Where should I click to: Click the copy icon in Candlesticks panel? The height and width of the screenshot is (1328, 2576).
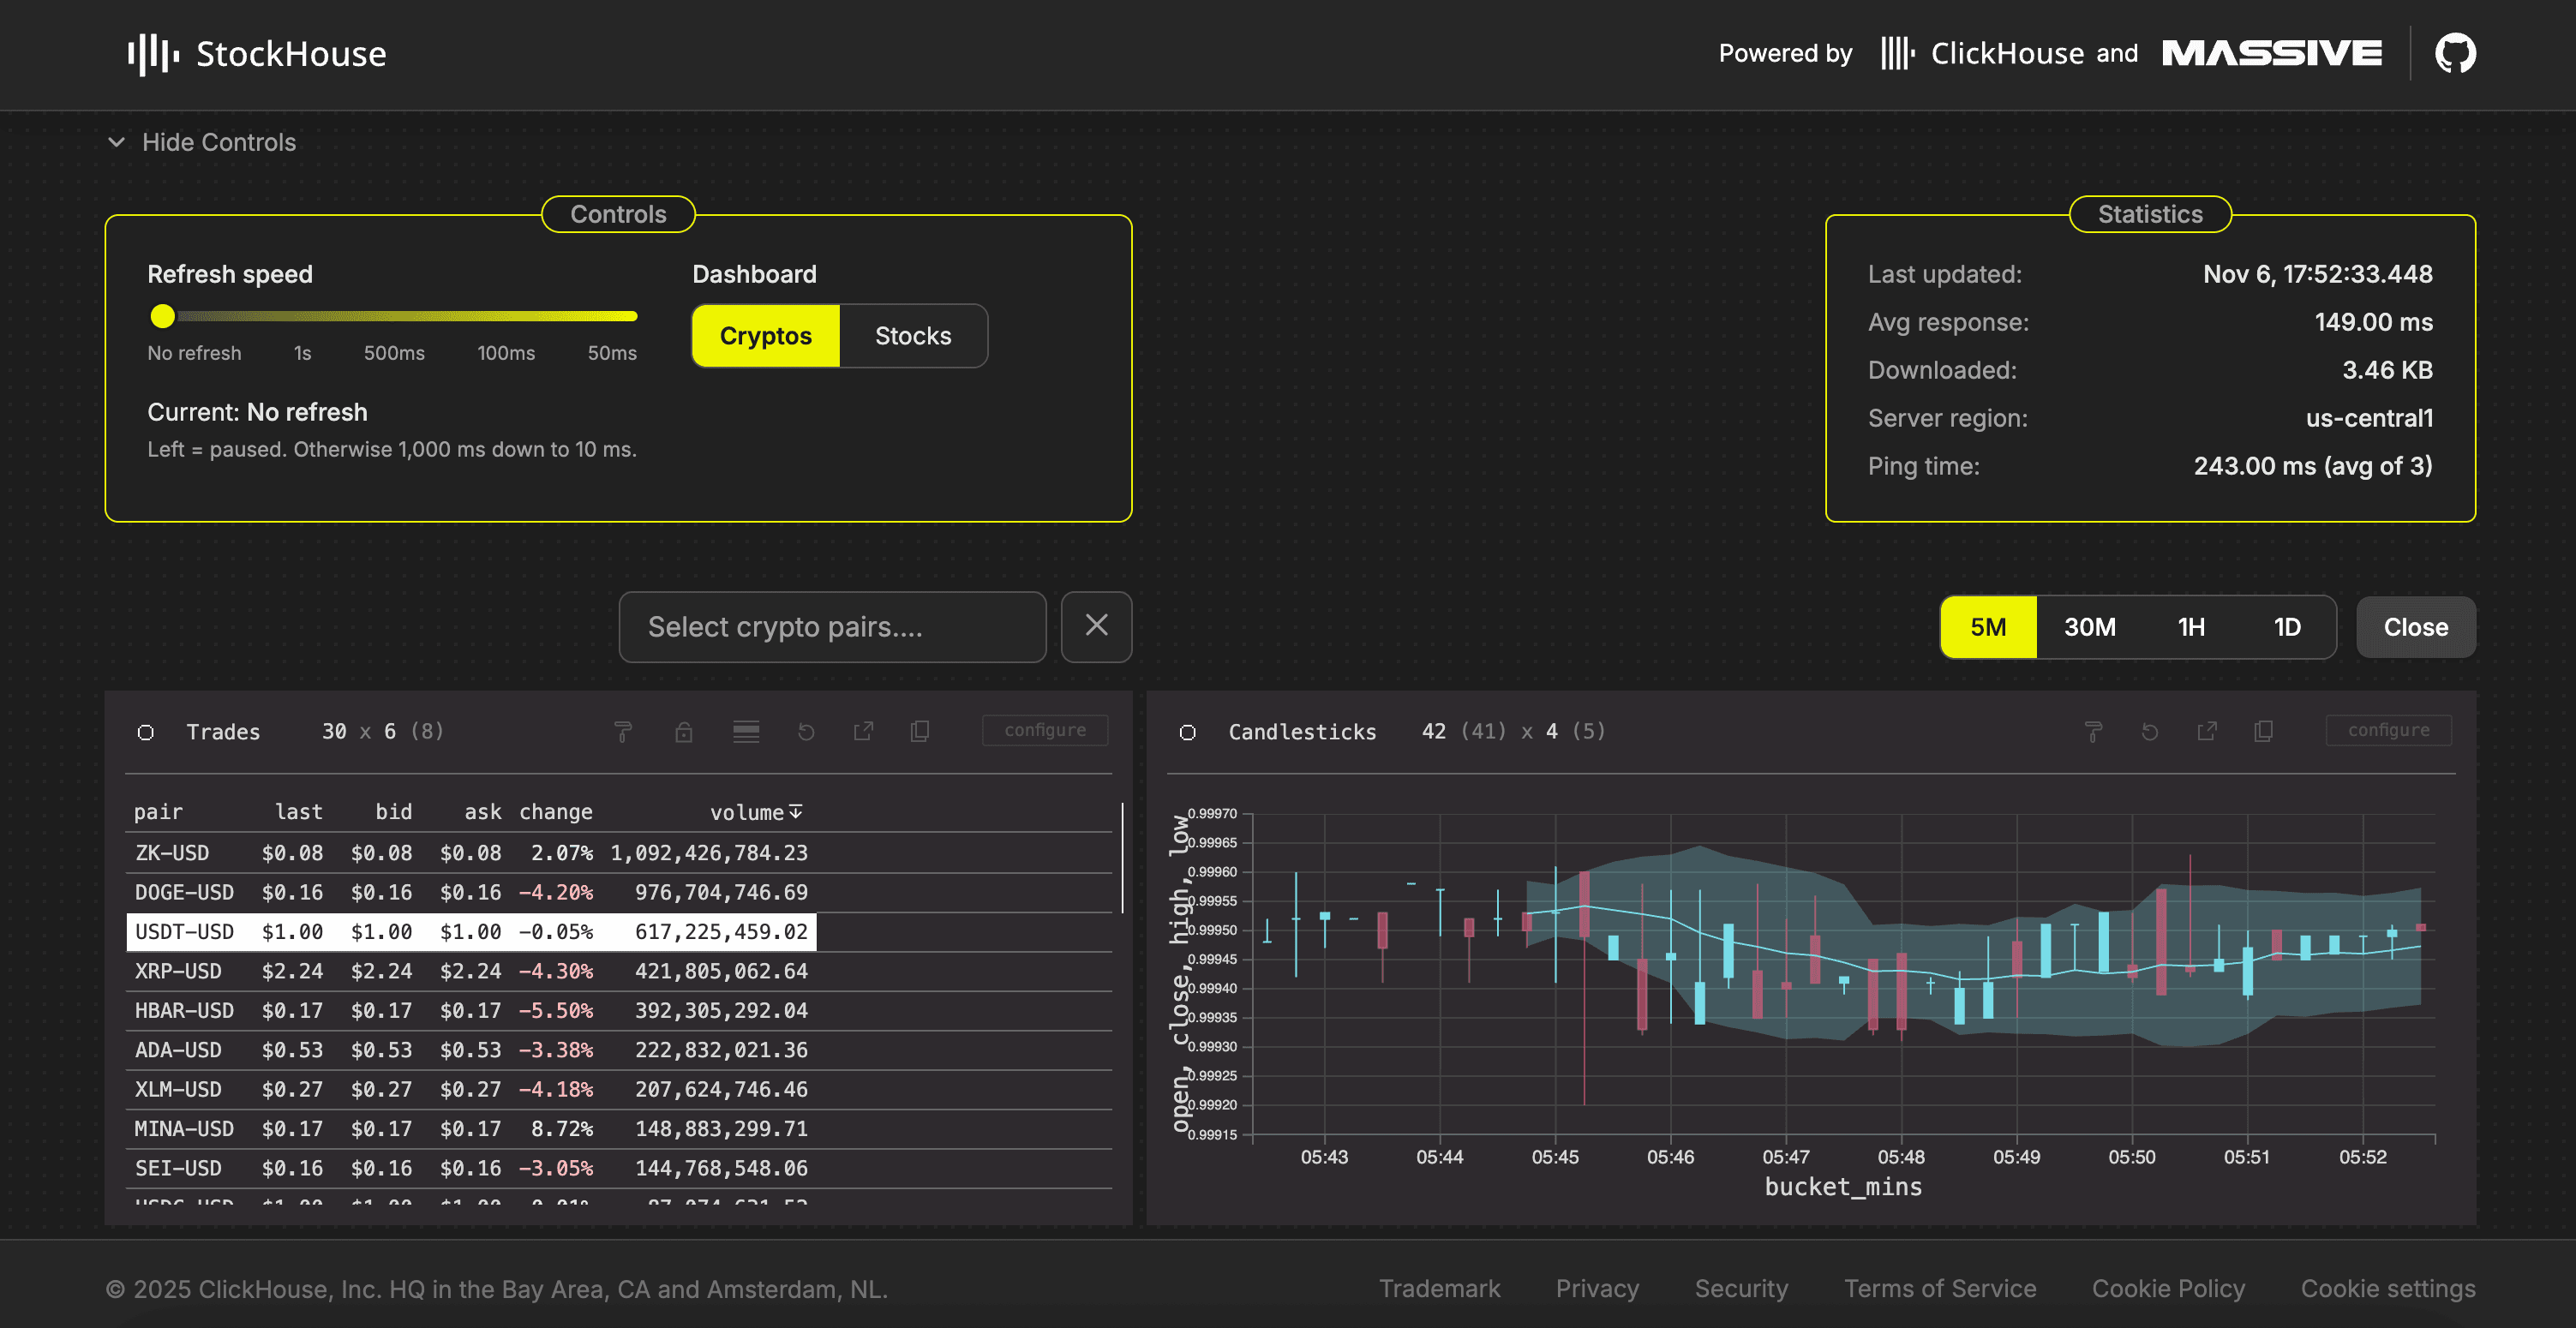2263,732
